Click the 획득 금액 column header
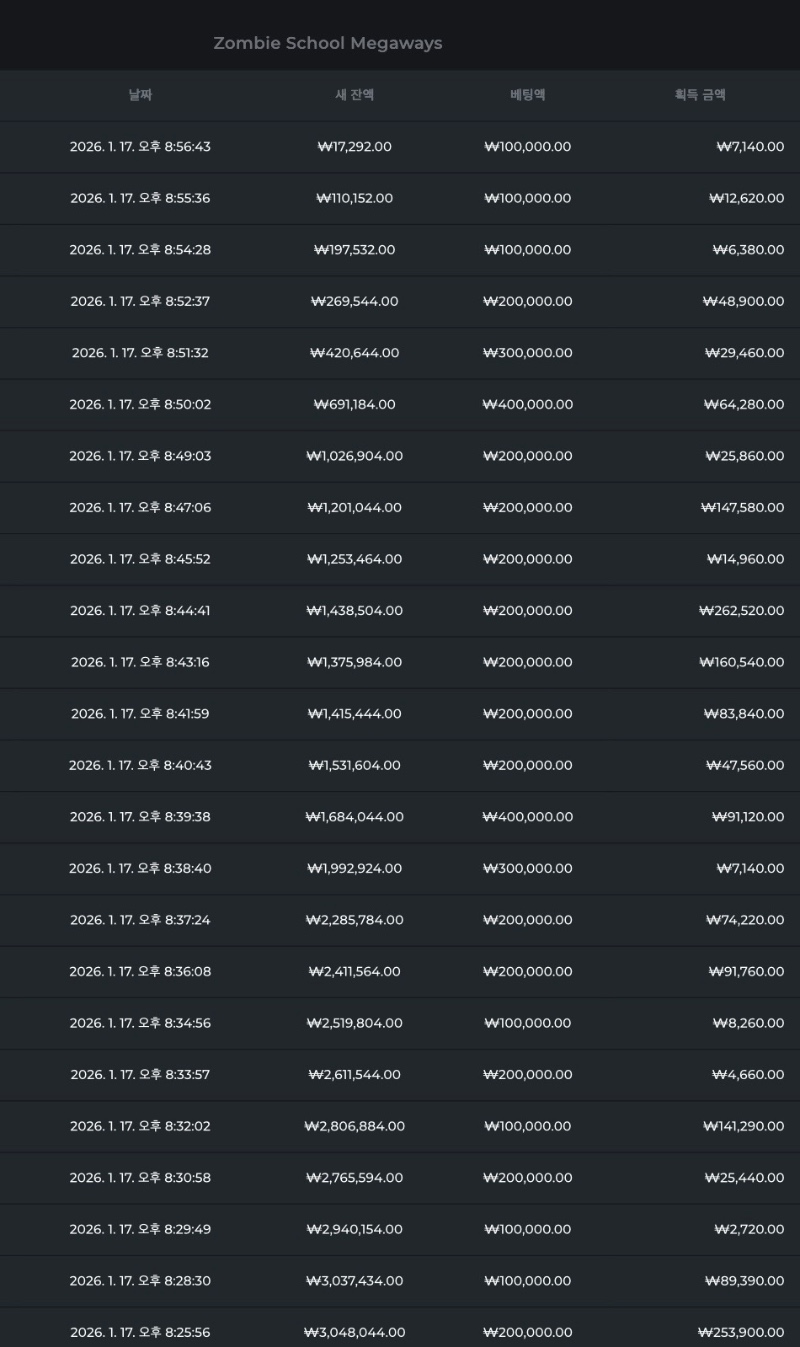800x1347 pixels. pos(700,95)
